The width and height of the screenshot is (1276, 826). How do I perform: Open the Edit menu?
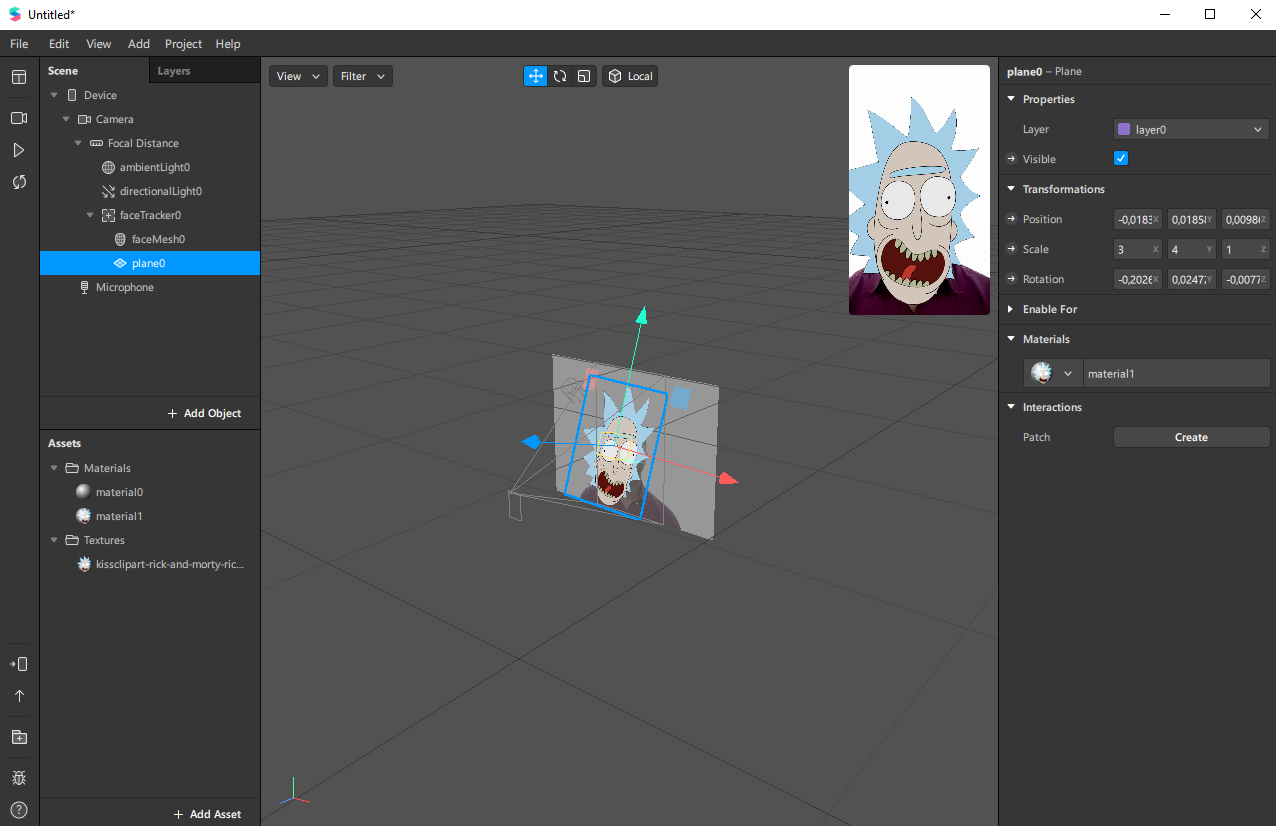click(x=59, y=44)
